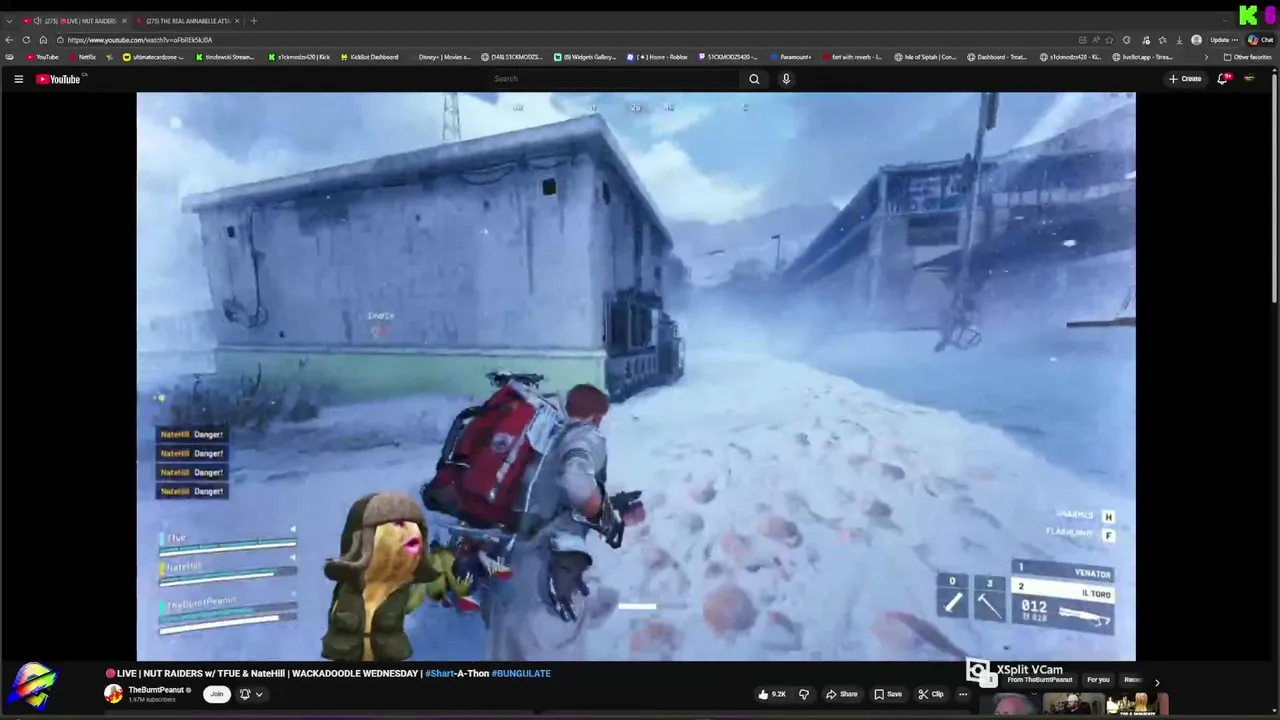Close THE REAL ANNABELLE tab

tap(237, 21)
